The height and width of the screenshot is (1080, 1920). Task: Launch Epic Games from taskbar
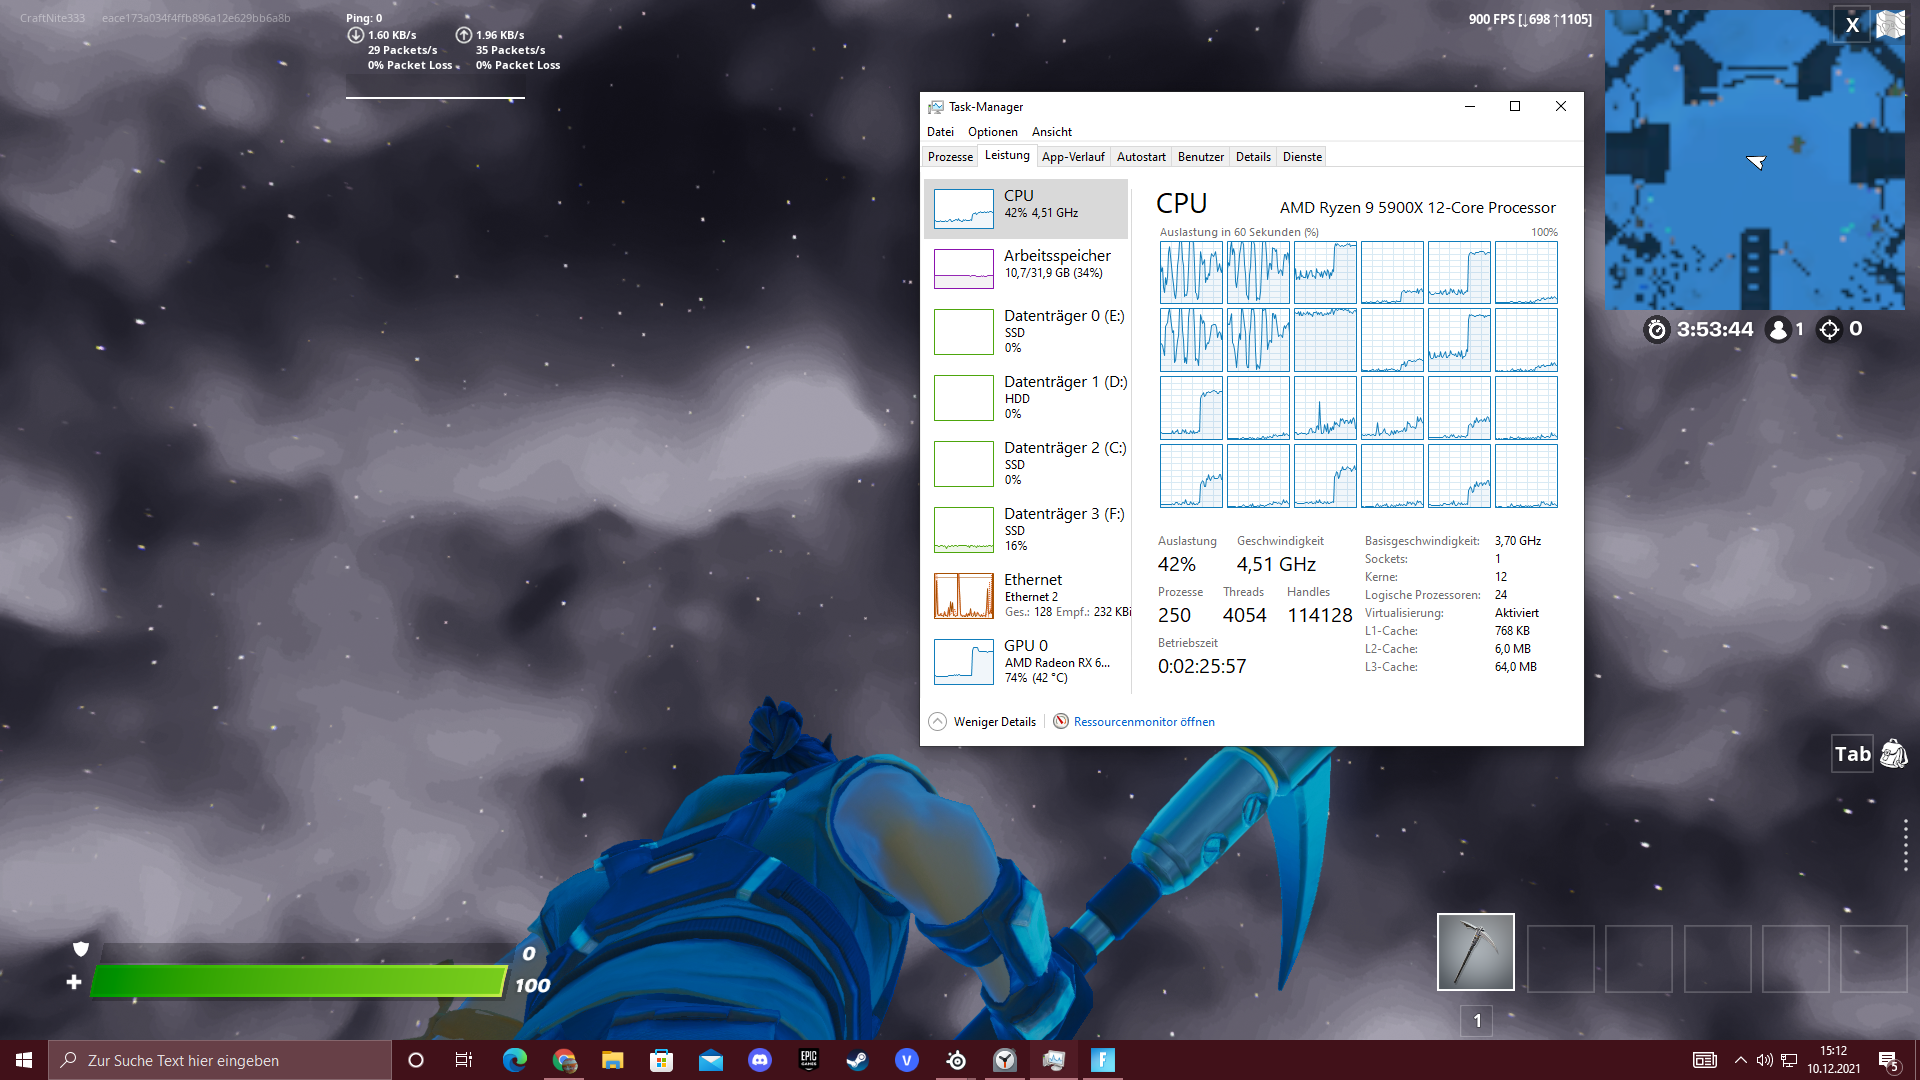pyautogui.click(x=809, y=1060)
